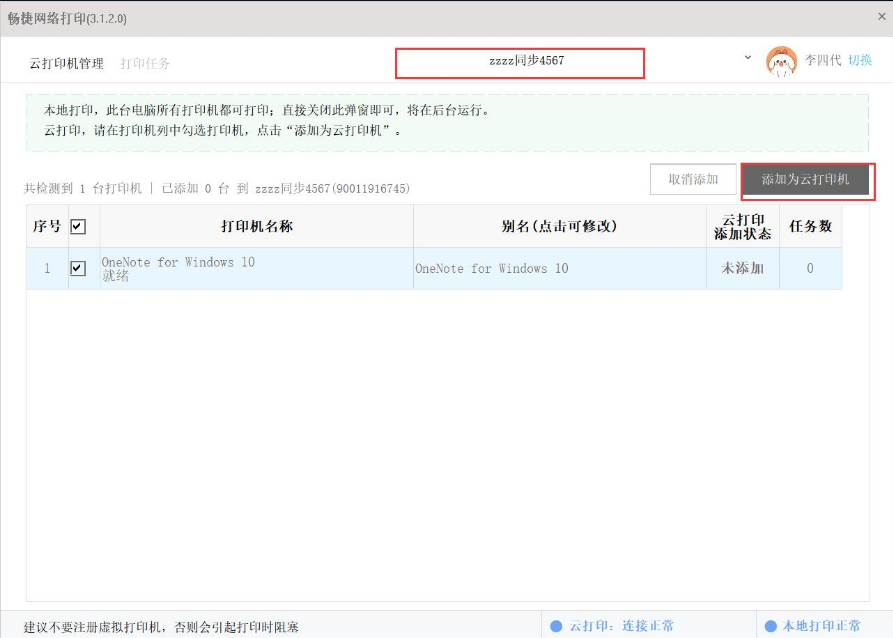Viewport: 893px width, 638px height.
Task: Click the 李四代 username
Action: click(822, 60)
